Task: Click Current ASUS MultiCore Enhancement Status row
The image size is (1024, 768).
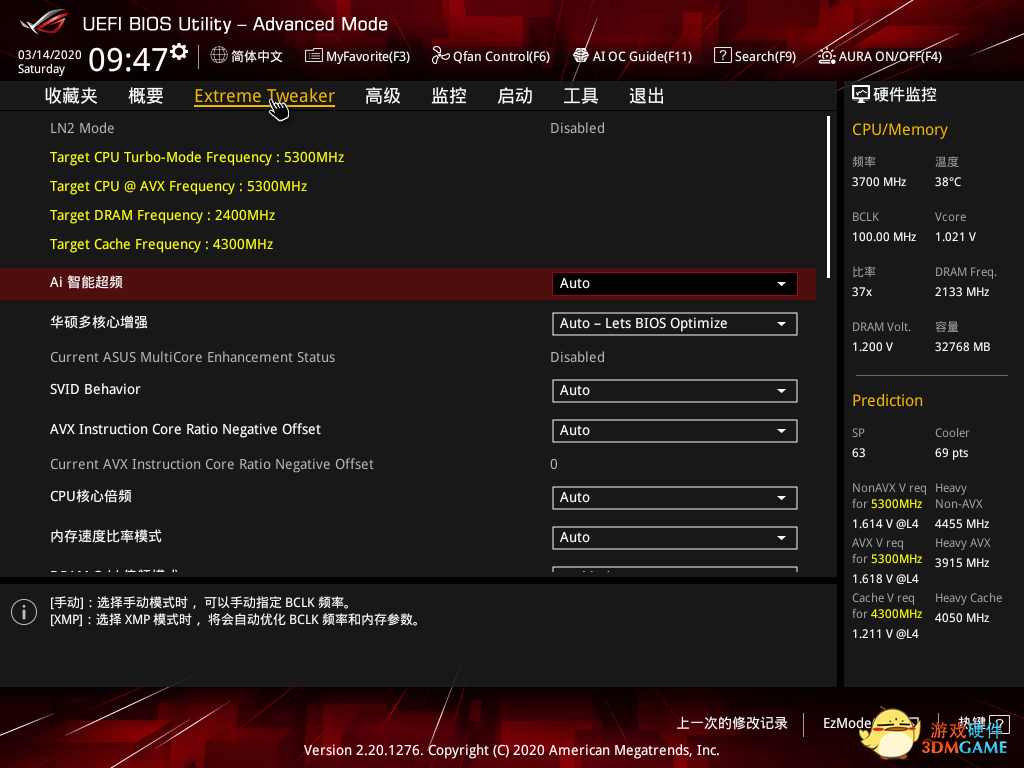Action: pyautogui.click(x=408, y=357)
